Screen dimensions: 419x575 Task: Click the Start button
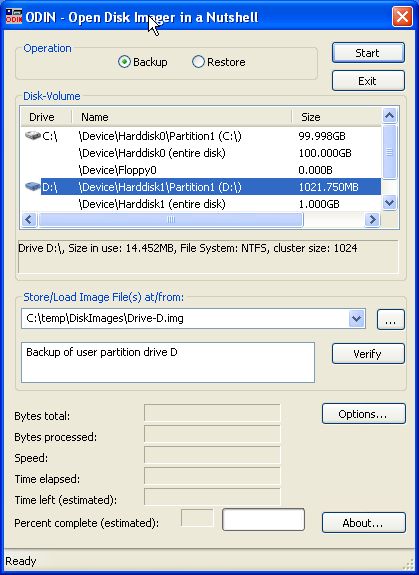coord(368,53)
